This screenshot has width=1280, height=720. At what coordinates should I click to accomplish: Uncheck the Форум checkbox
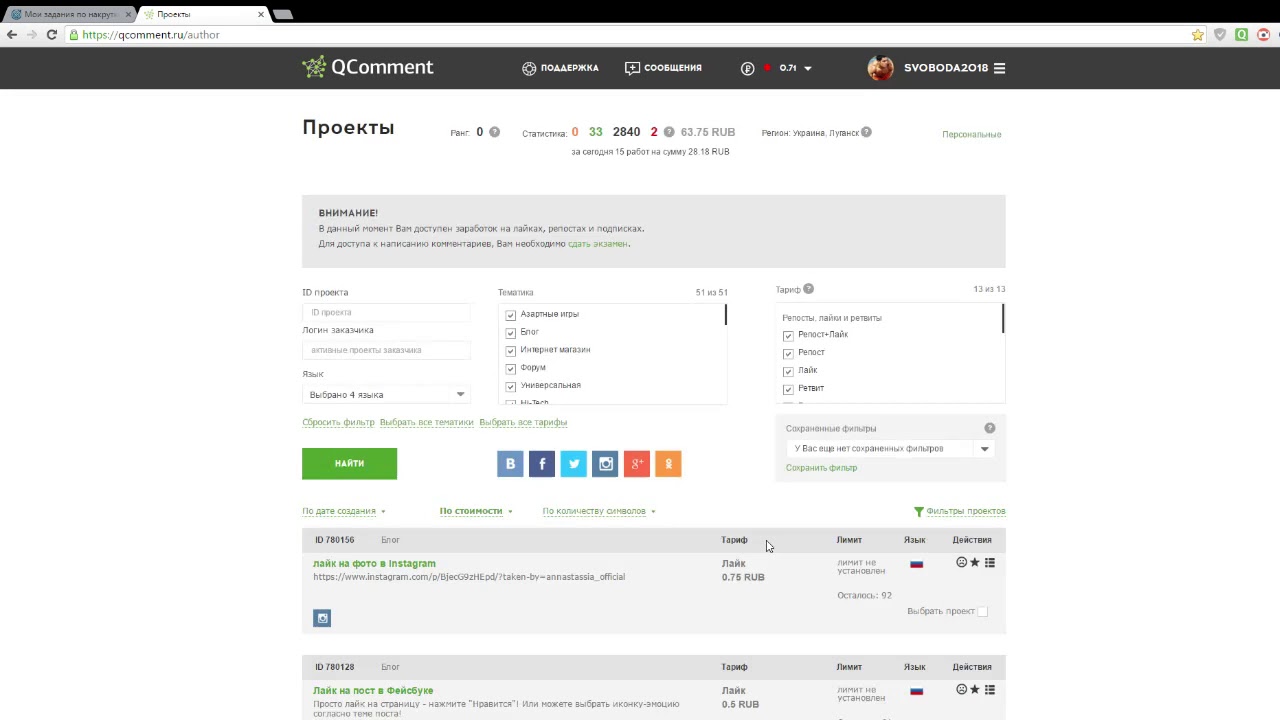click(x=511, y=368)
